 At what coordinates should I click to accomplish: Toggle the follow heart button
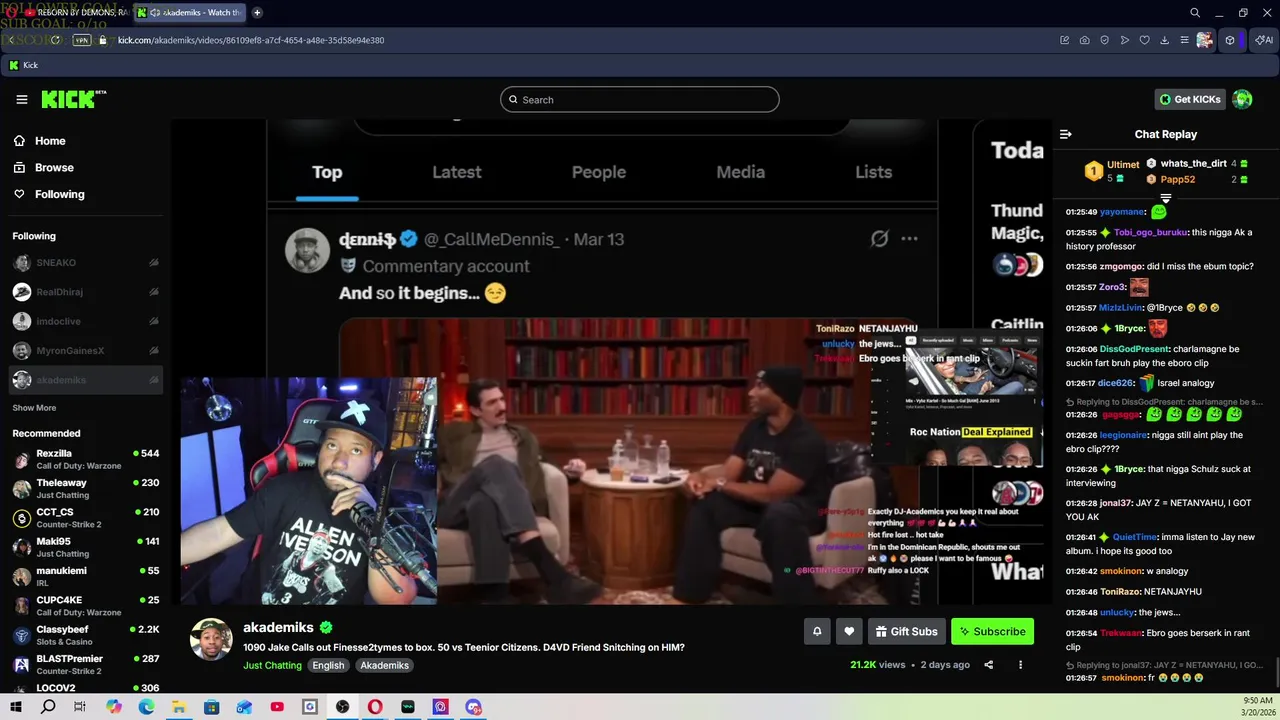(849, 631)
